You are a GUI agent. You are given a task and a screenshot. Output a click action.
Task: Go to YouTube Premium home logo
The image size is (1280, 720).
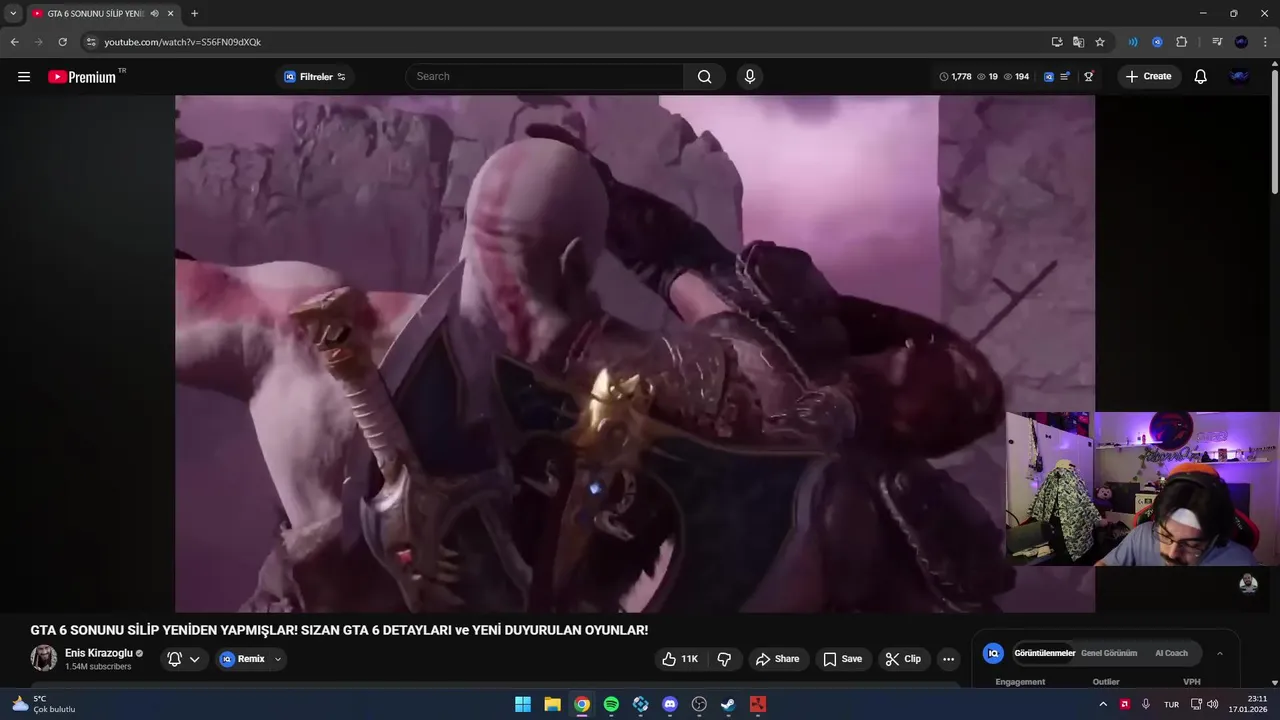82,77
